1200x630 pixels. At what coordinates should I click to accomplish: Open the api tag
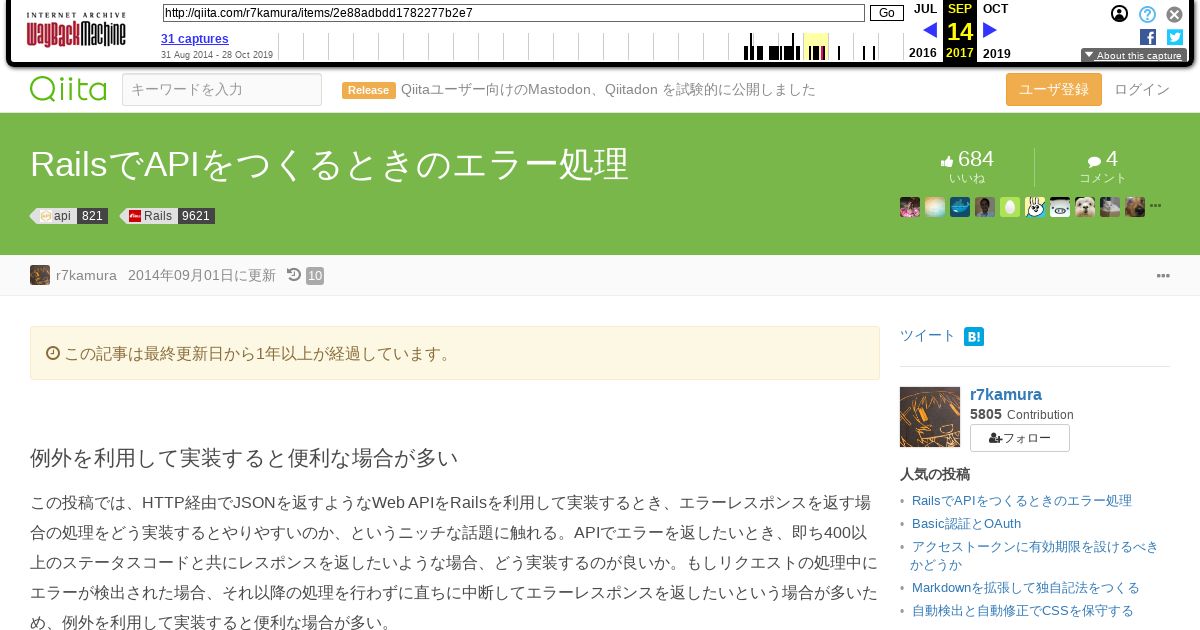[x=57, y=216]
